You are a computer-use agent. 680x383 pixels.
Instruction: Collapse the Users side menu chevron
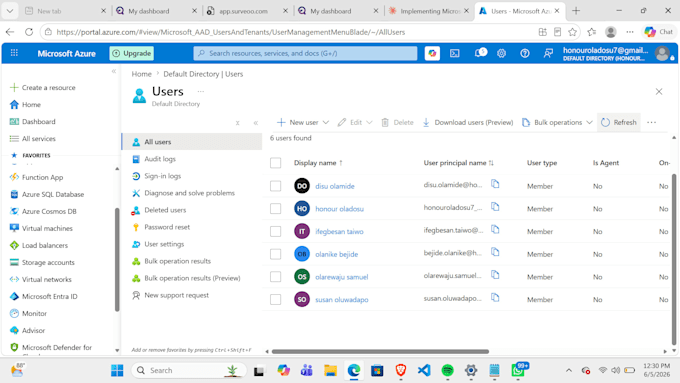(256, 123)
